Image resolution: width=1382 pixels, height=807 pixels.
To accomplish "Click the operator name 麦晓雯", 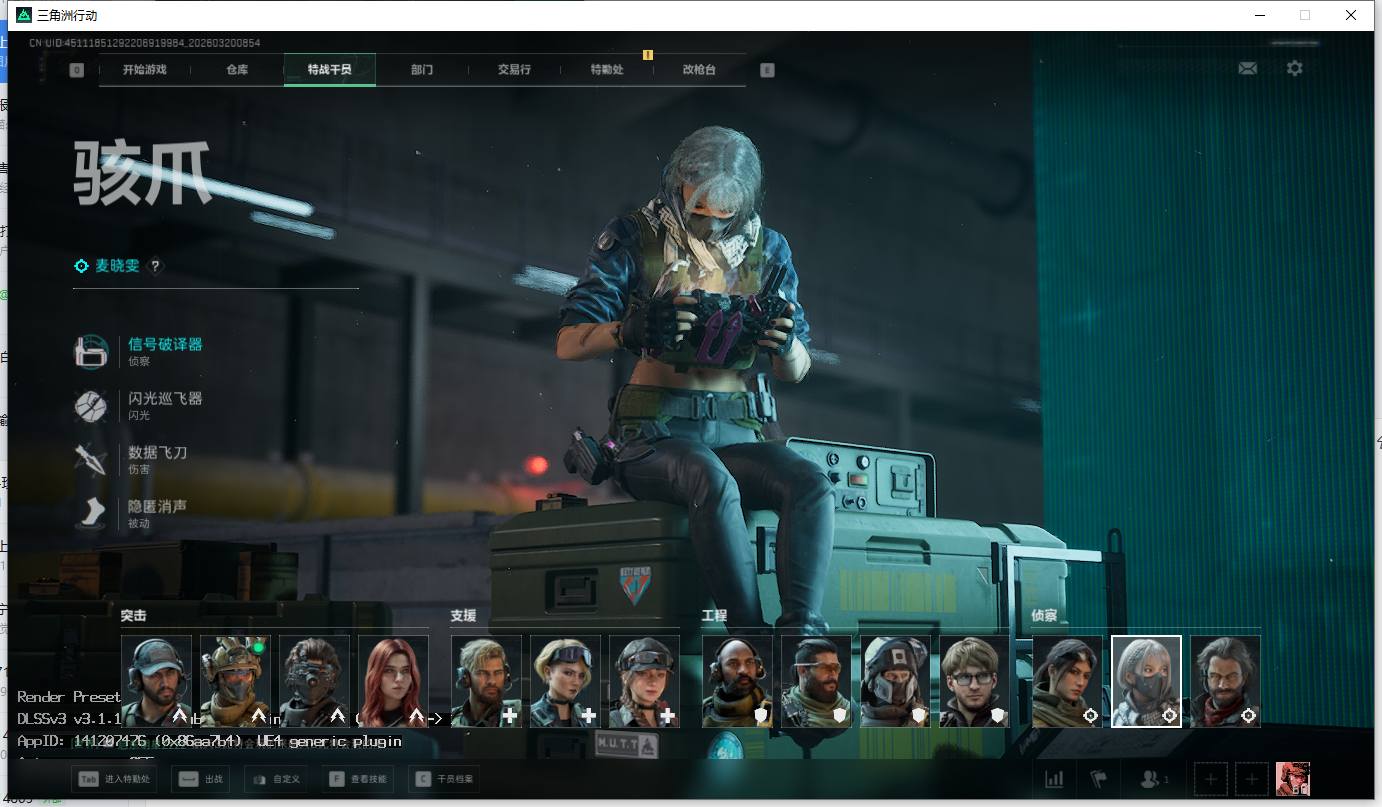I will [117, 266].
